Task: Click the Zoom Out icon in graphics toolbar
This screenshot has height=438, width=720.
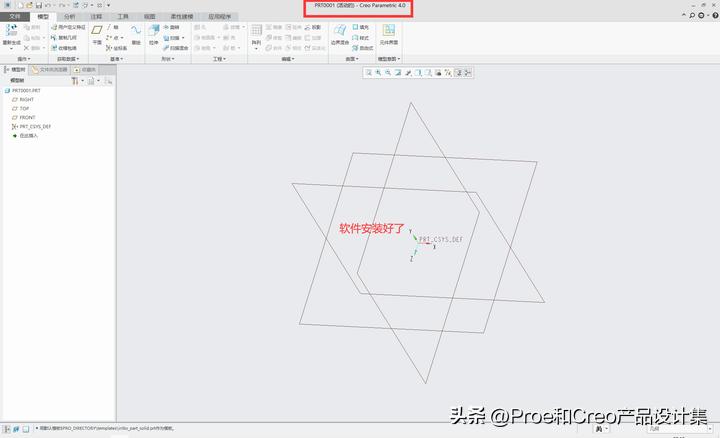Action: [388, 73]
